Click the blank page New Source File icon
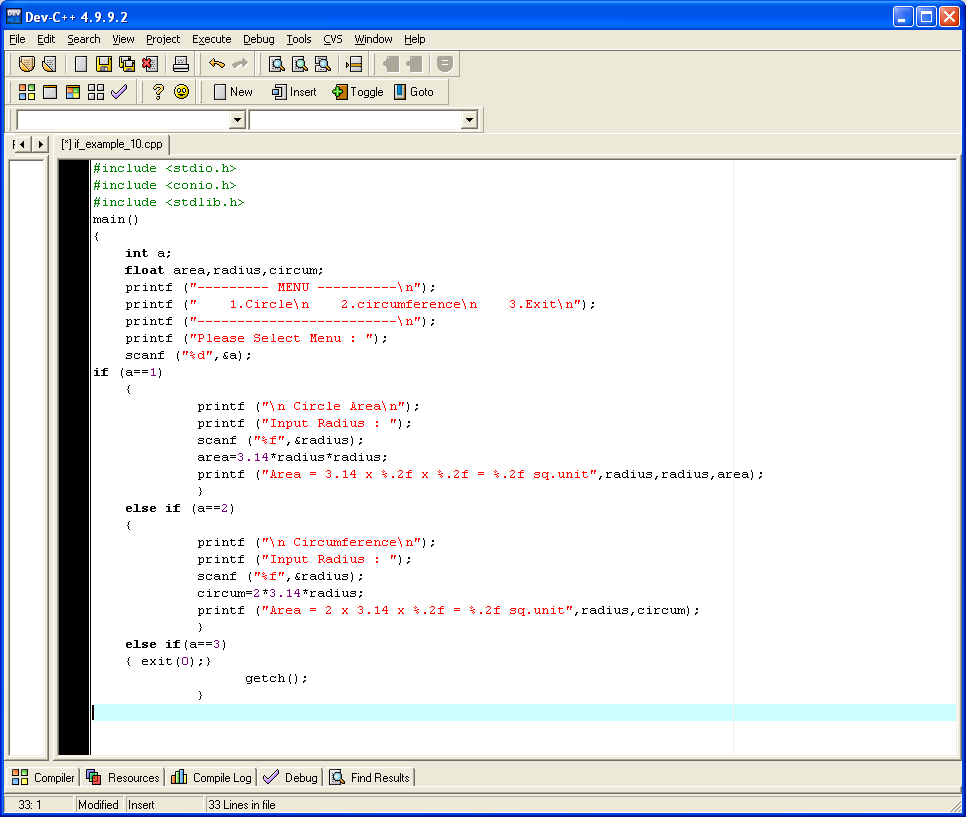Viewport: 966px width, 817px height. click(x=81, y=63)
